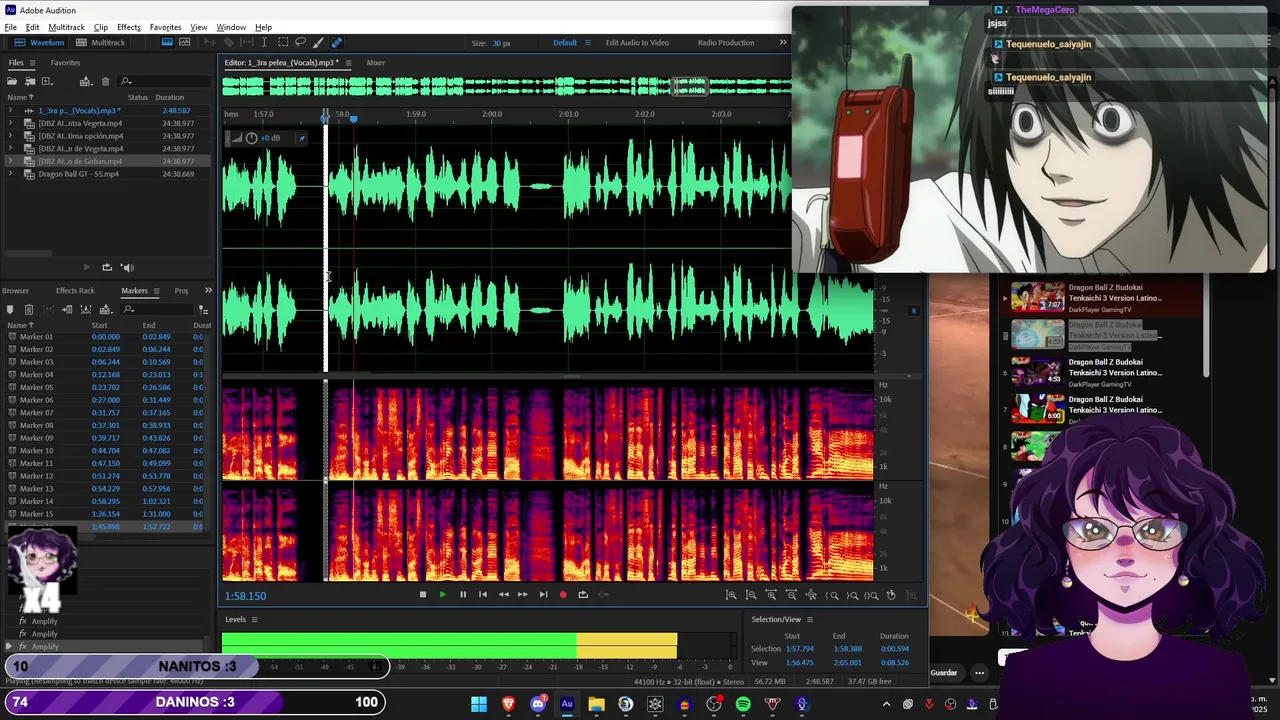This screenshot has height=720, width=1280.
Task: Select Radio Production workspace
Action: point(726,43)
